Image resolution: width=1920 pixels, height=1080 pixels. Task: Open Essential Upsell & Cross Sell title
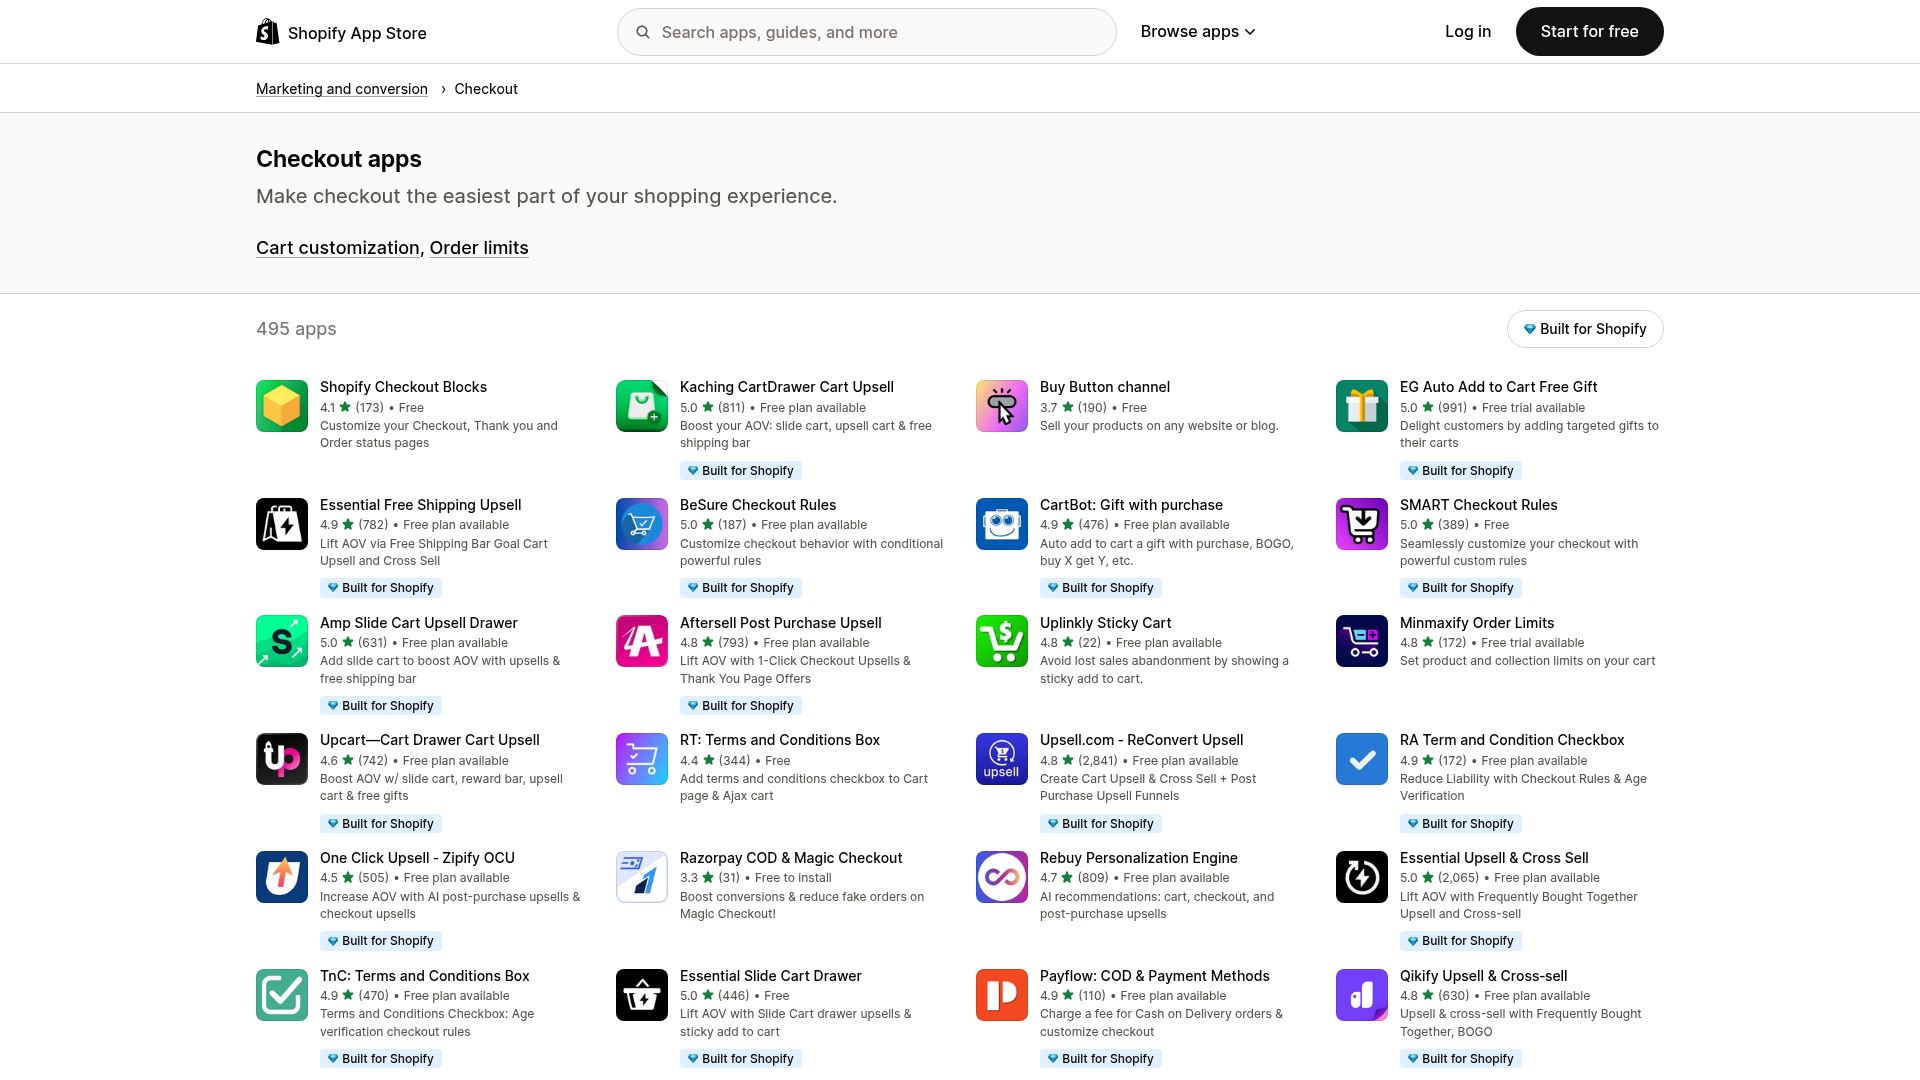(x=1494, y=858)
